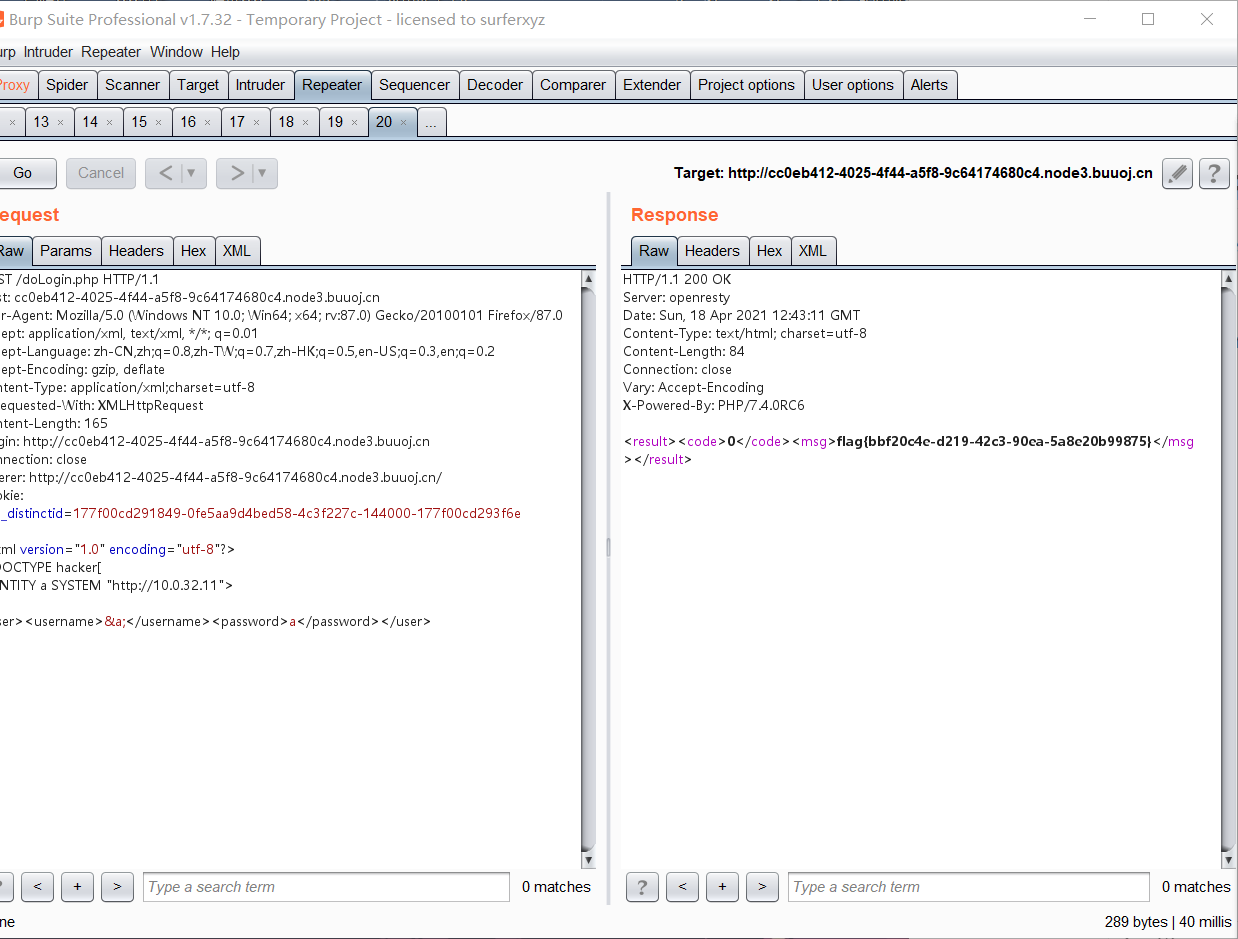Click request search plus options button

point(77,887)
